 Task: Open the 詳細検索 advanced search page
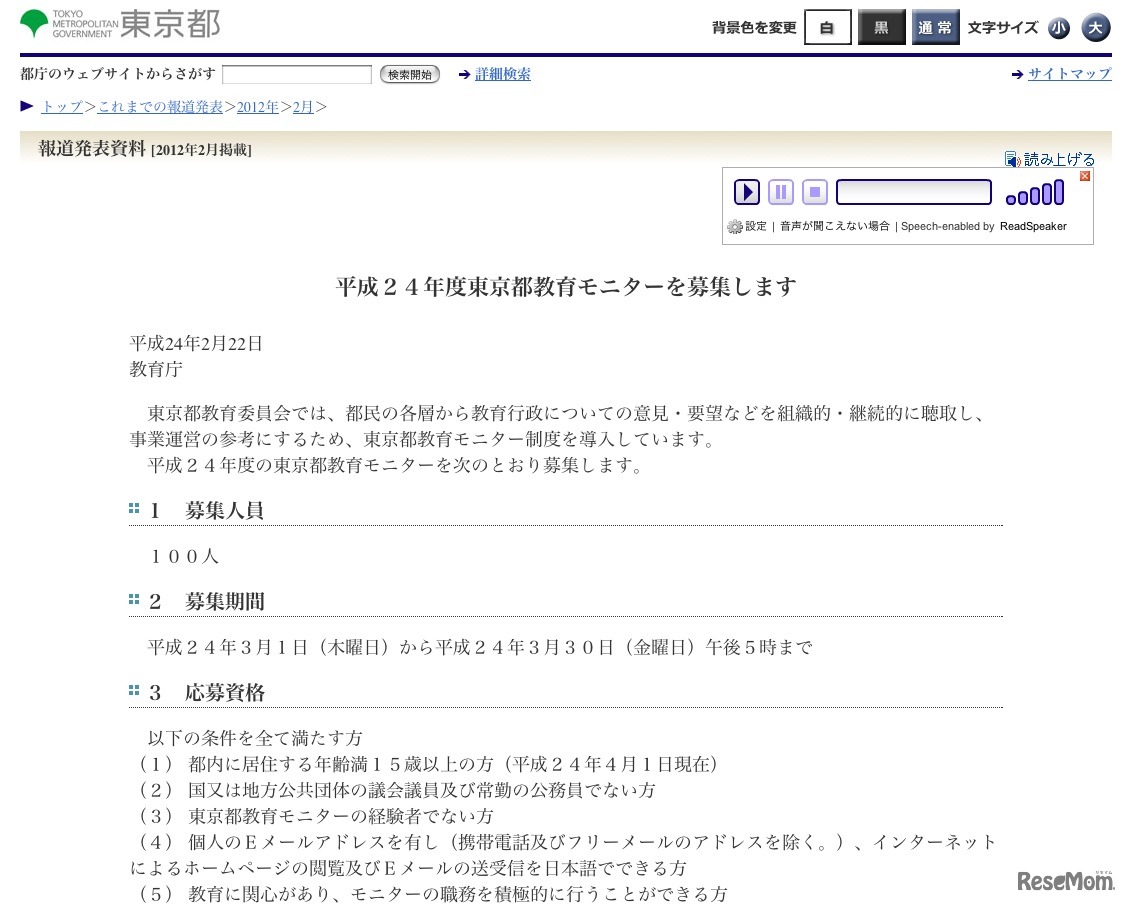pyautogui.click(x=503, y=73)
